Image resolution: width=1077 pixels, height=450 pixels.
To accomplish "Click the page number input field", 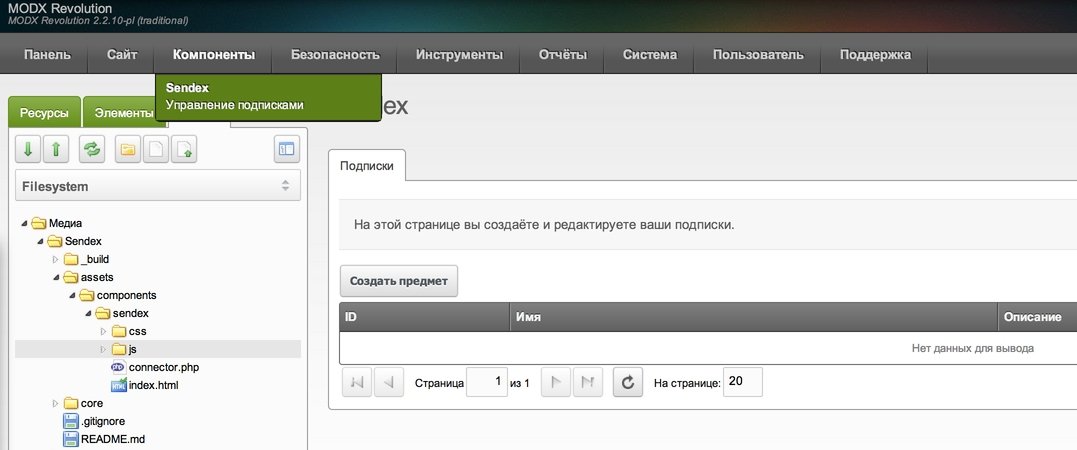I will click(487, 382).
